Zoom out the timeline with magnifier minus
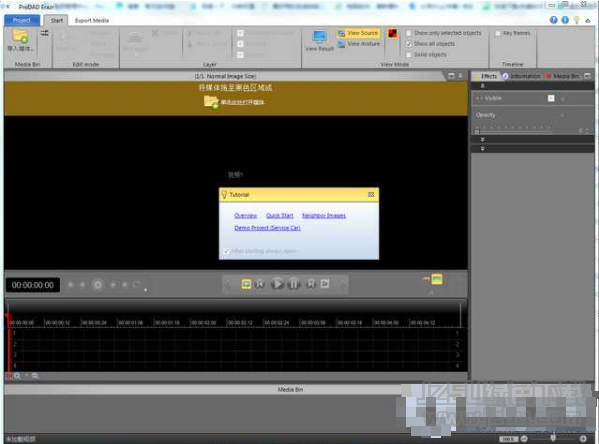 (35, 376)
